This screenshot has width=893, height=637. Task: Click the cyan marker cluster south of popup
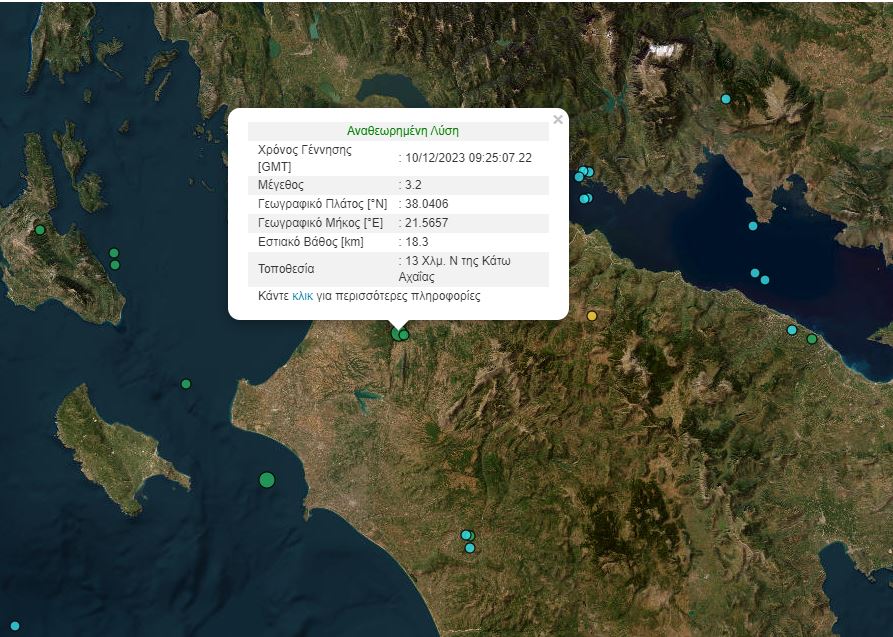(x=468, y=540)
